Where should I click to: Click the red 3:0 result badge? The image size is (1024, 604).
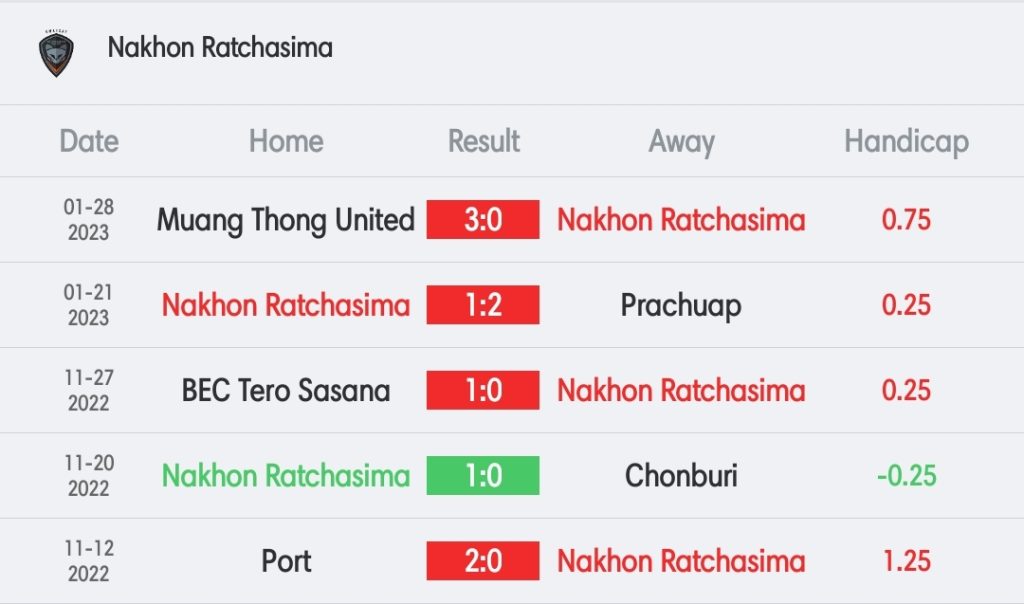(483, 220)
